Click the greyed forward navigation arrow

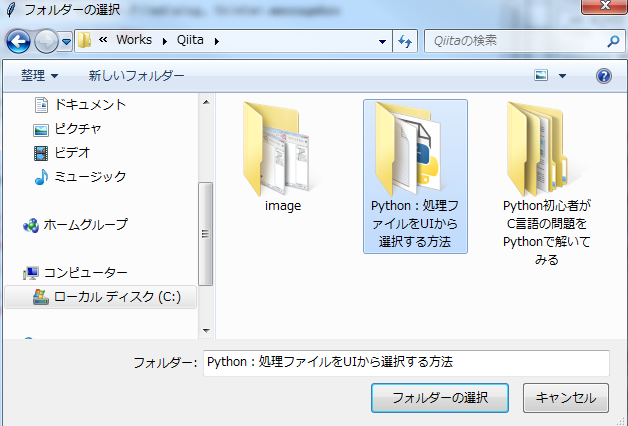46,41
